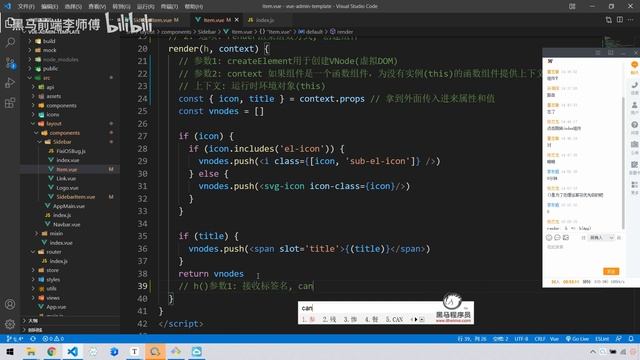Image resolution: width=640 pixels, height=360 pixels.
Task: Open File Explorer from the taskbar
Action: (x=31, y=351)
